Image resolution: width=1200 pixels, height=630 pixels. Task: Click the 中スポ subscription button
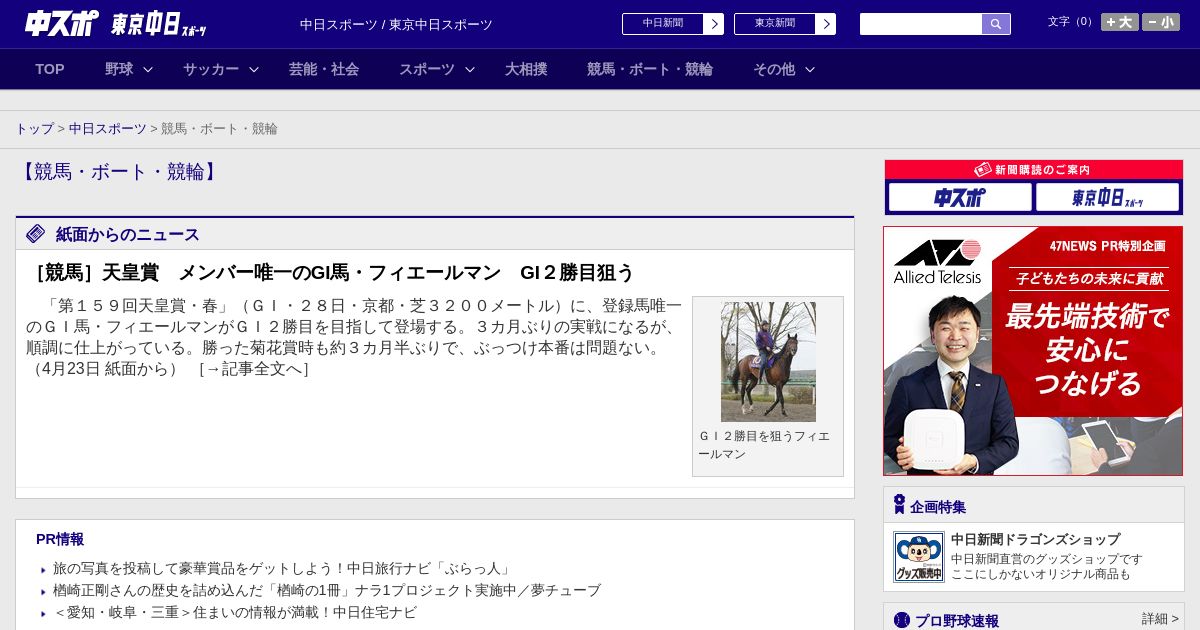[x=960, y=197]
